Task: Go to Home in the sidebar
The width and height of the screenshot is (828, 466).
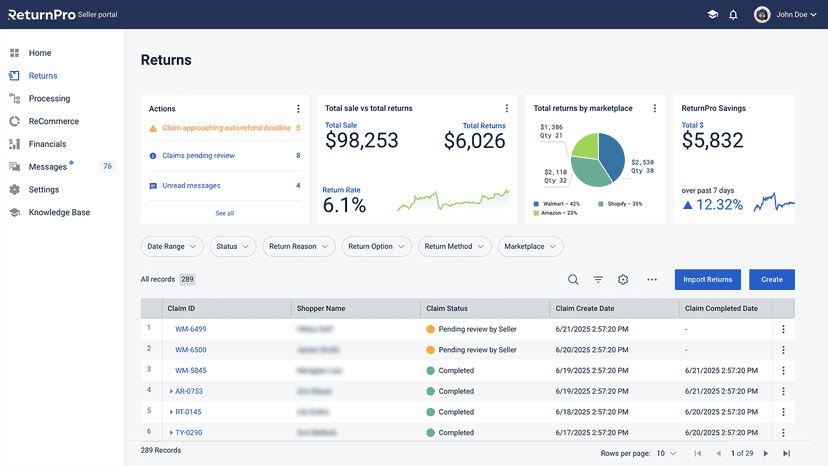Action: tap(40, 53)
